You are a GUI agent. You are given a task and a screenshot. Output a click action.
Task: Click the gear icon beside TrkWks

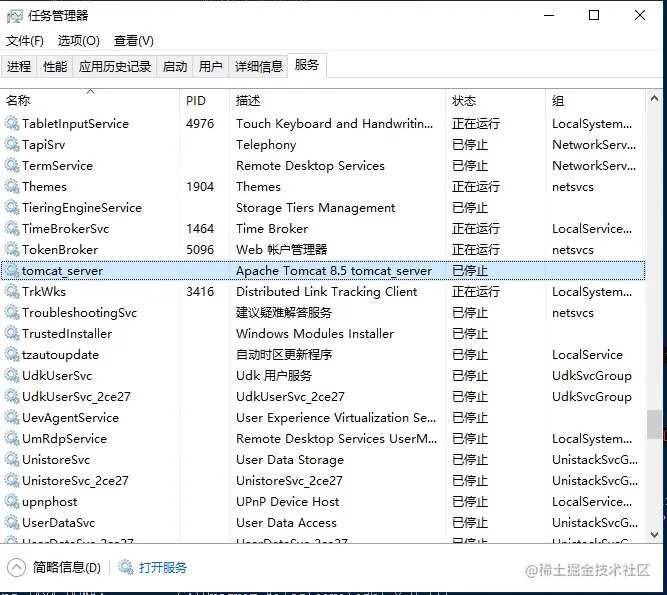[x=12, y=291]
